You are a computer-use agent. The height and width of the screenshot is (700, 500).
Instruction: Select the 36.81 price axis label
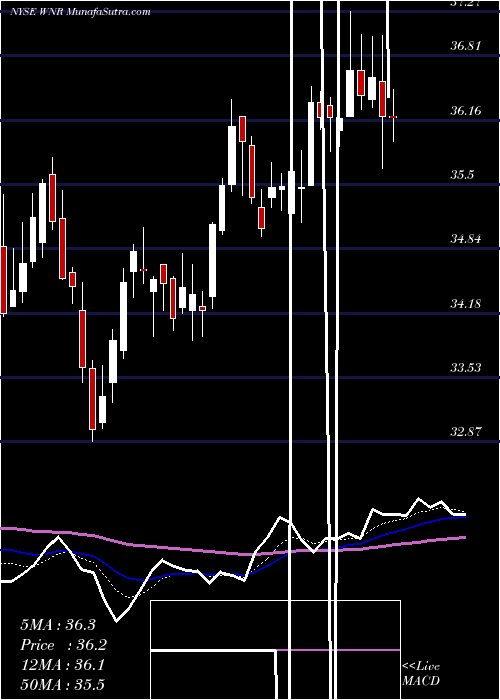tap(466, 46)
